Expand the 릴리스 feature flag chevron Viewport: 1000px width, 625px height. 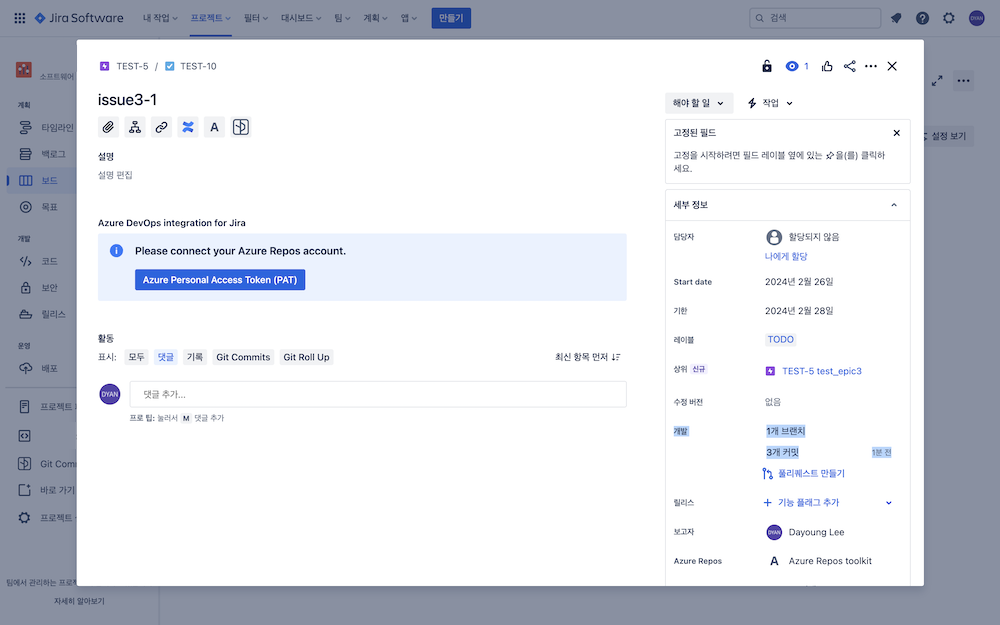[888, 503]
